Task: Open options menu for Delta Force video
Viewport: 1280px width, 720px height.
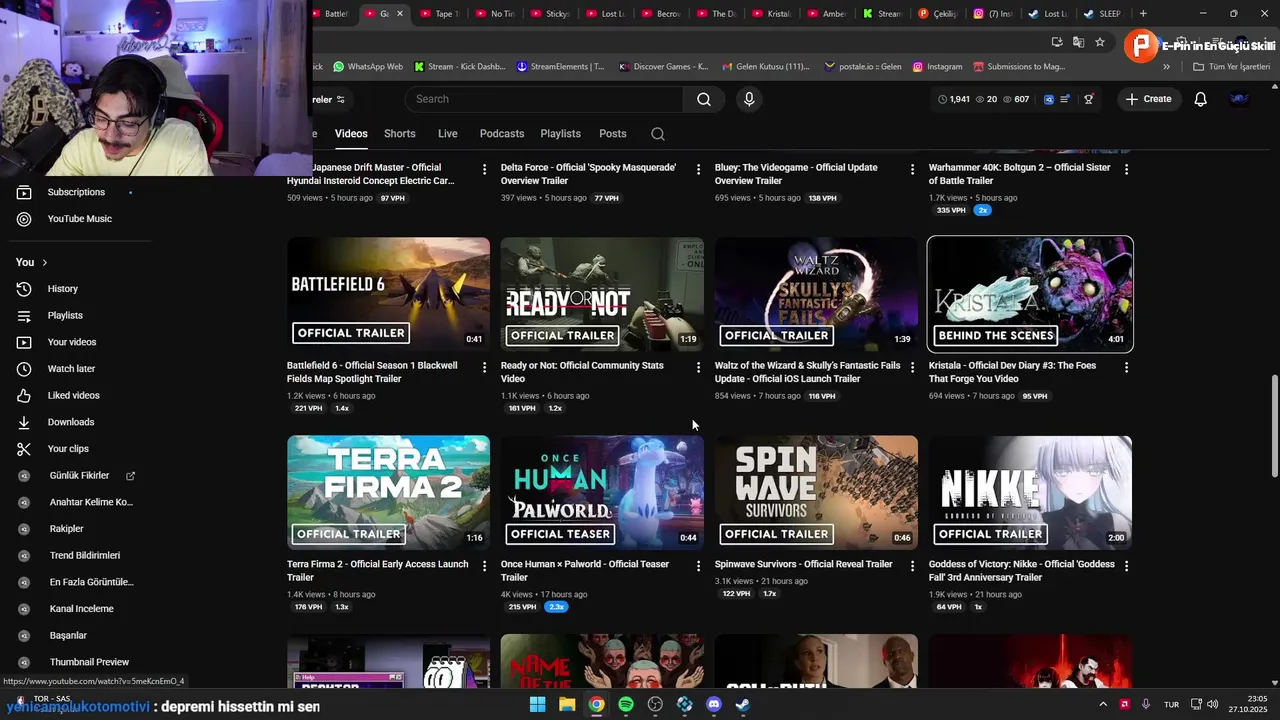Action: 698,169
